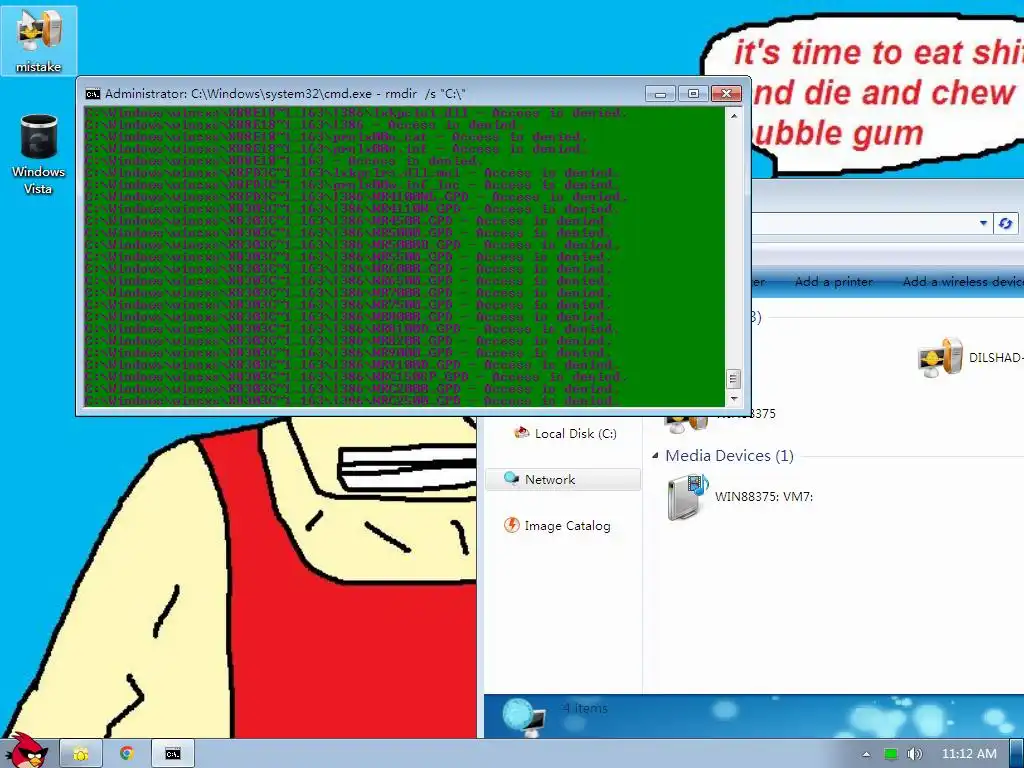Show hidden tray icons arrow
Viewport: 1024px width, 768px height.
click(866, 754)
